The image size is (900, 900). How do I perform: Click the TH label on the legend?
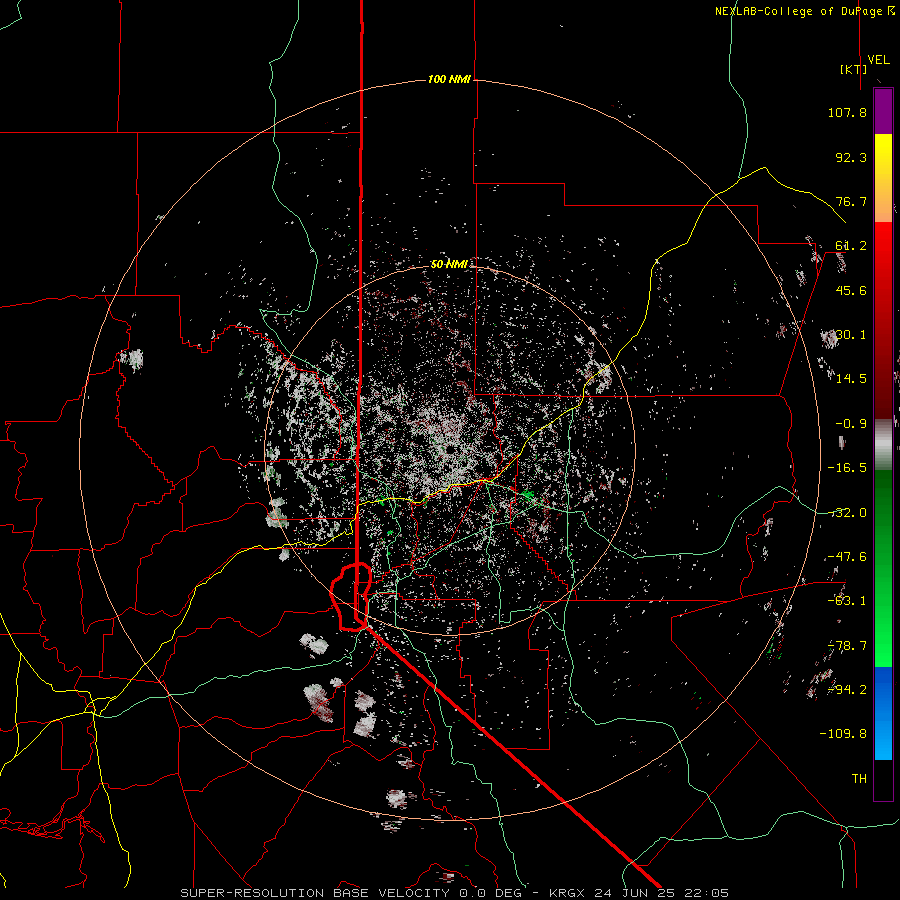(x=859, y=778)
